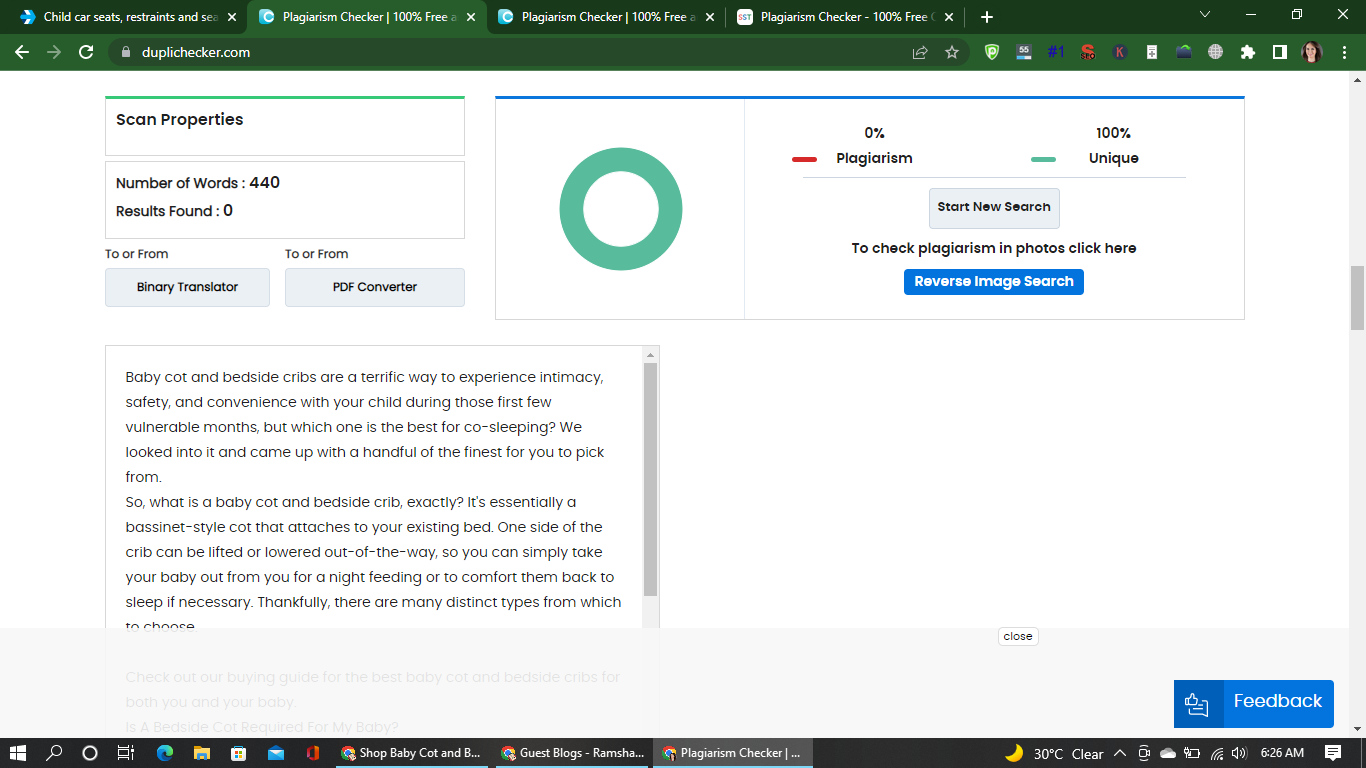Open the clock showing 6:26 AM

[1282, 753]
